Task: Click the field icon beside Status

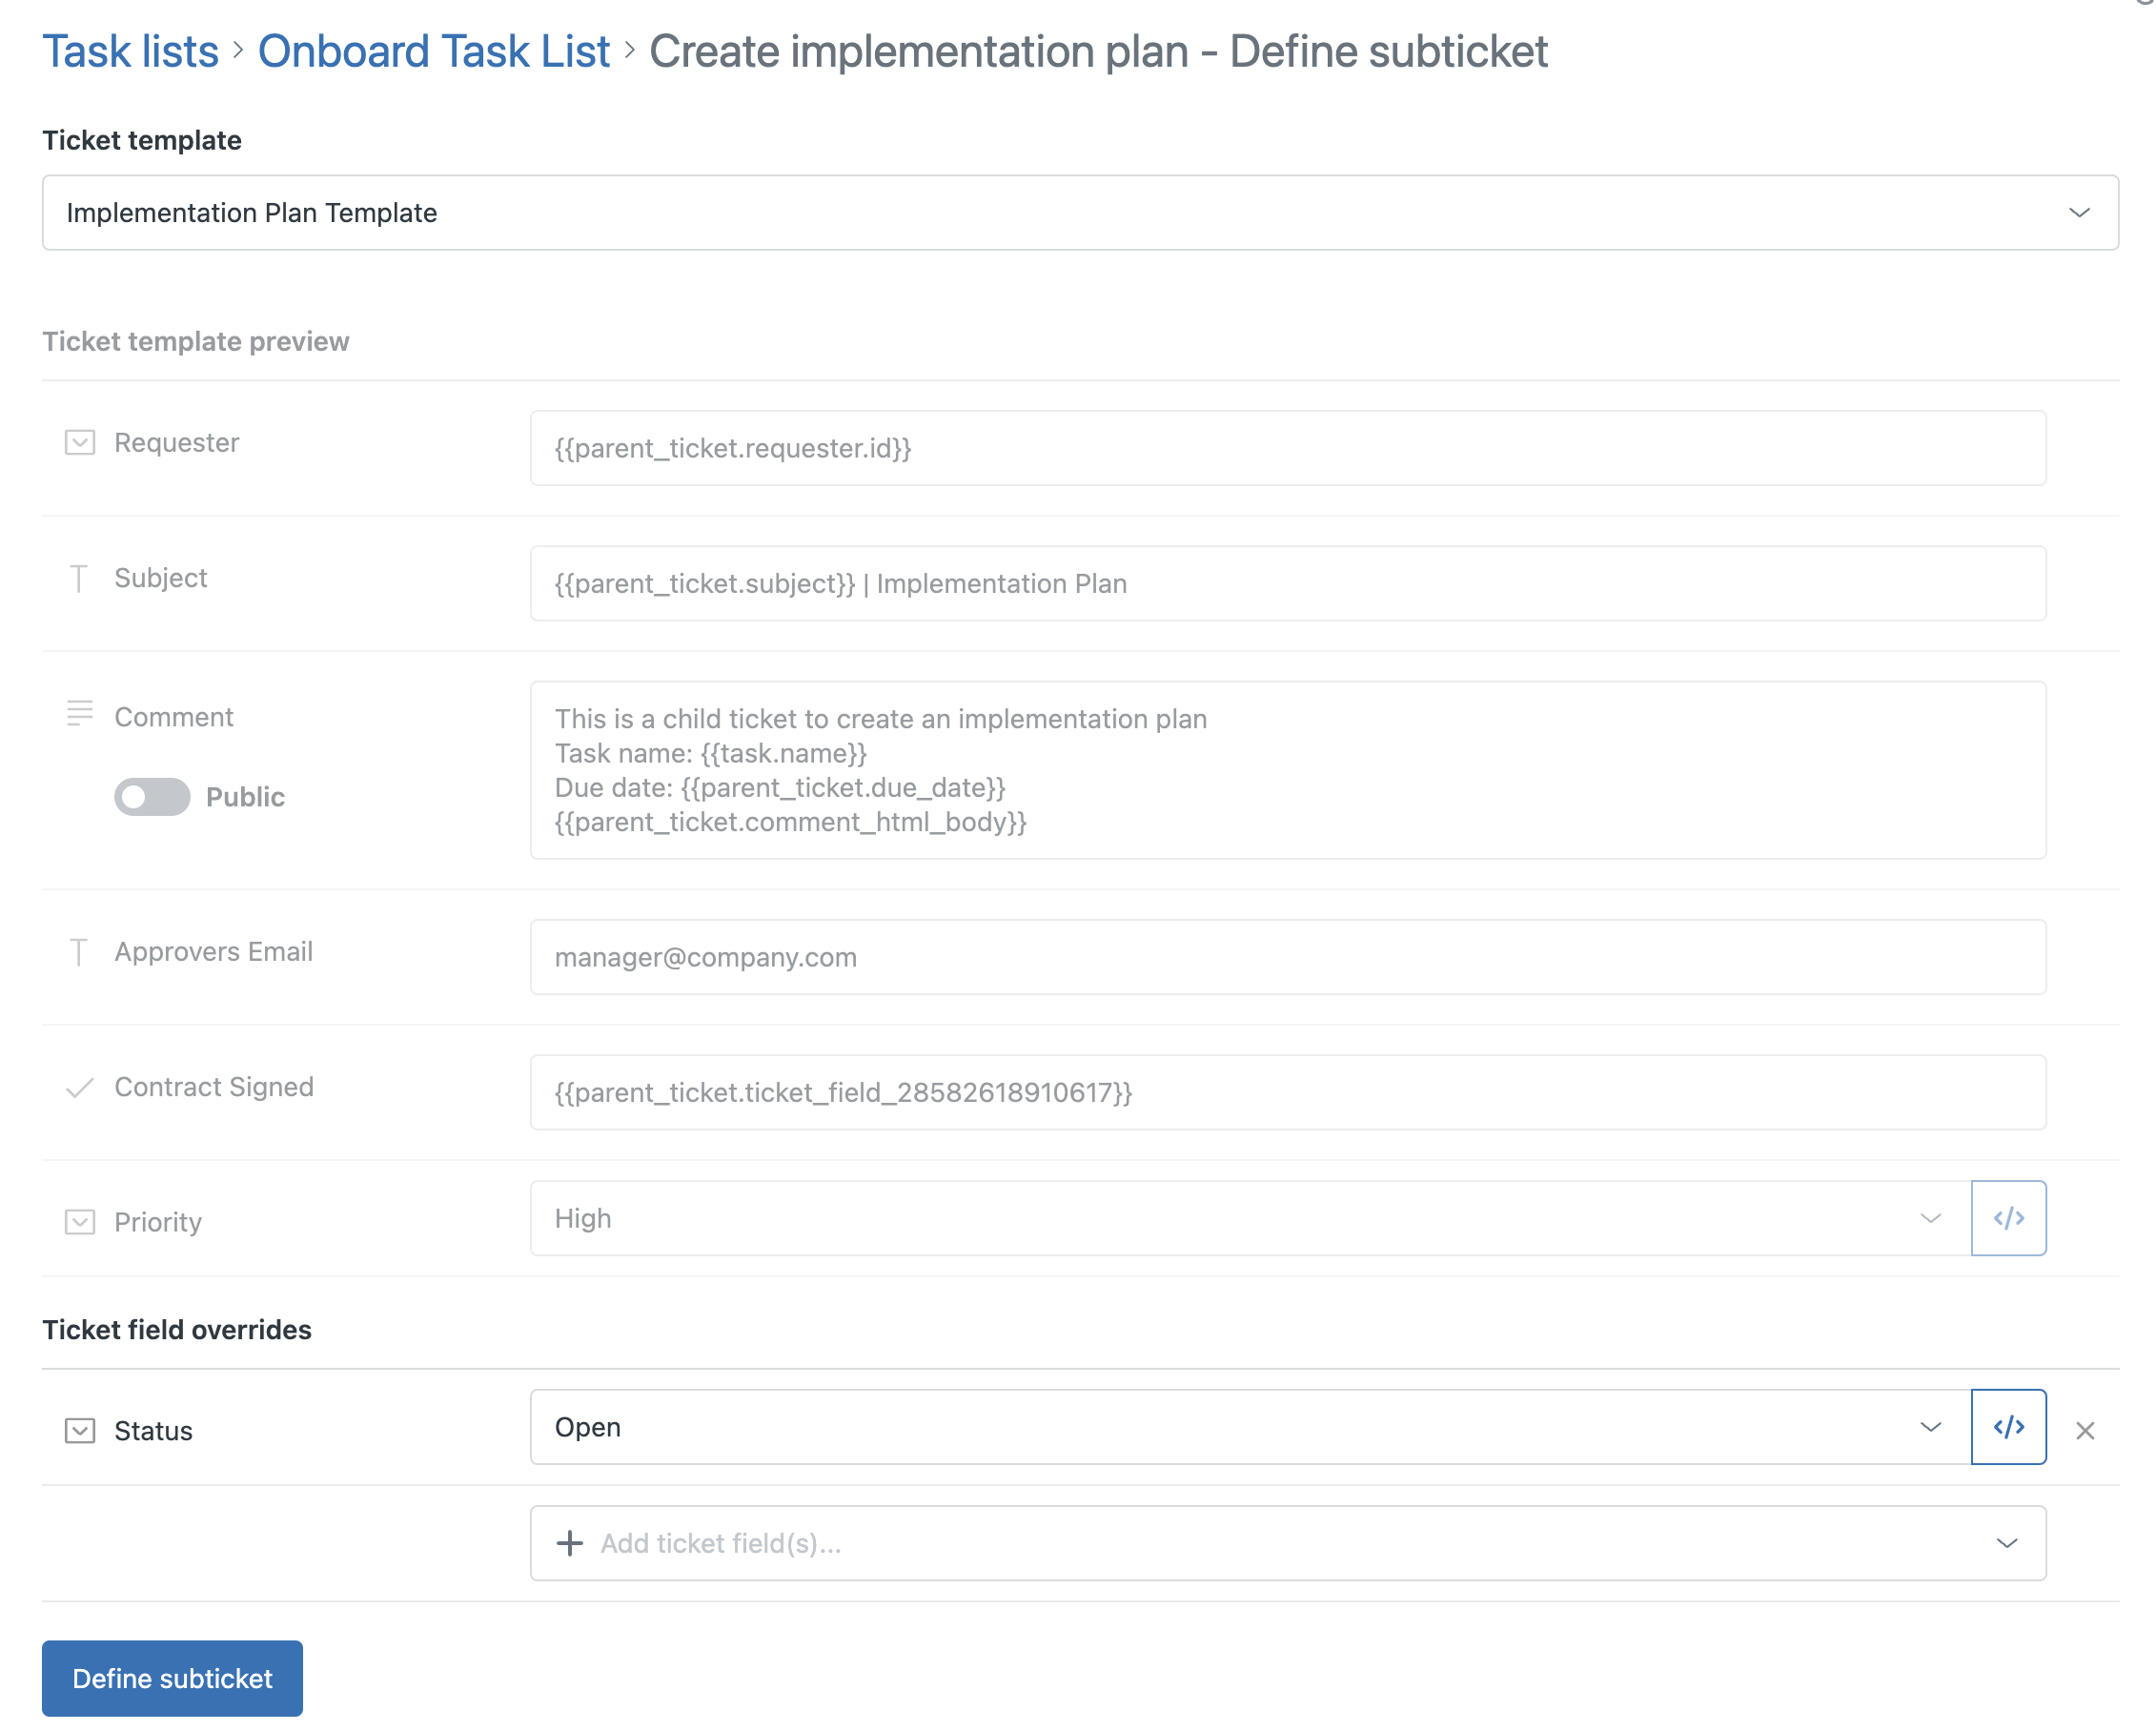Action: click(80, 1430)
